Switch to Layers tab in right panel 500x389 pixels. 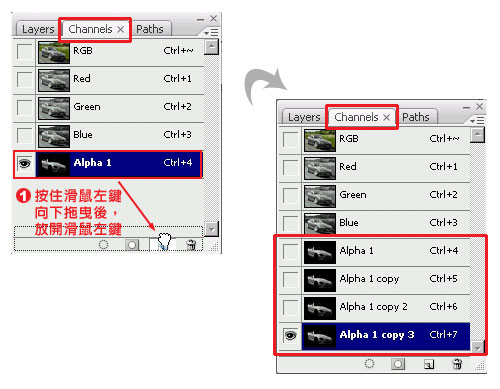(x=304, y=117)
